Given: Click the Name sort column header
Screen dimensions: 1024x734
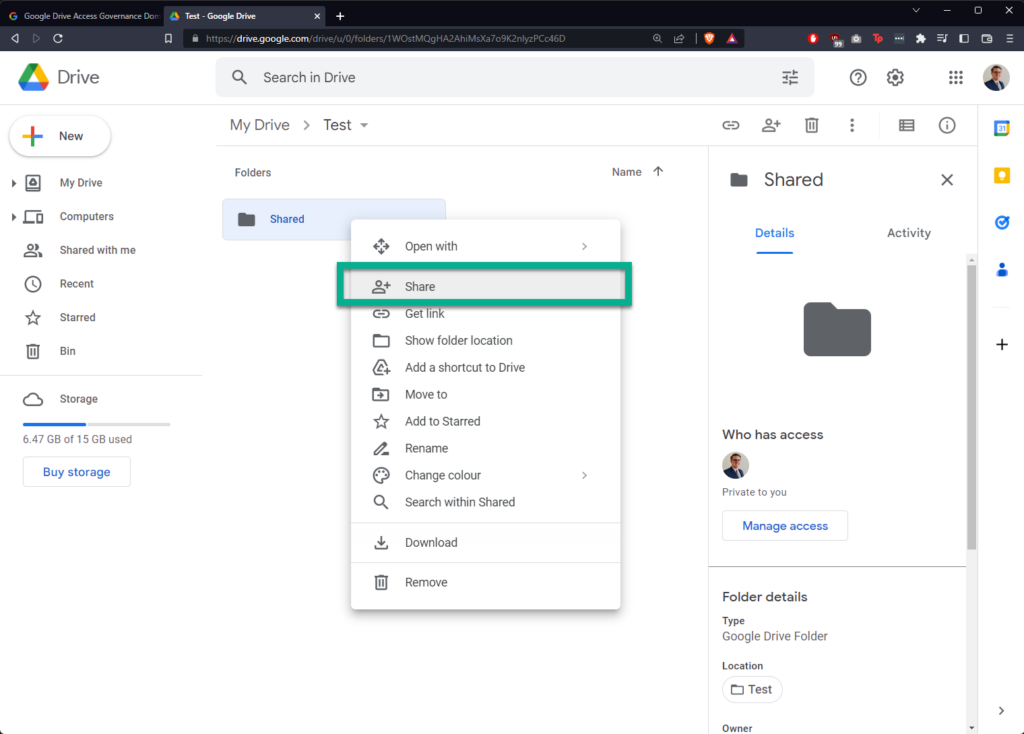Looking at the screenshot, I should (626, 172).
